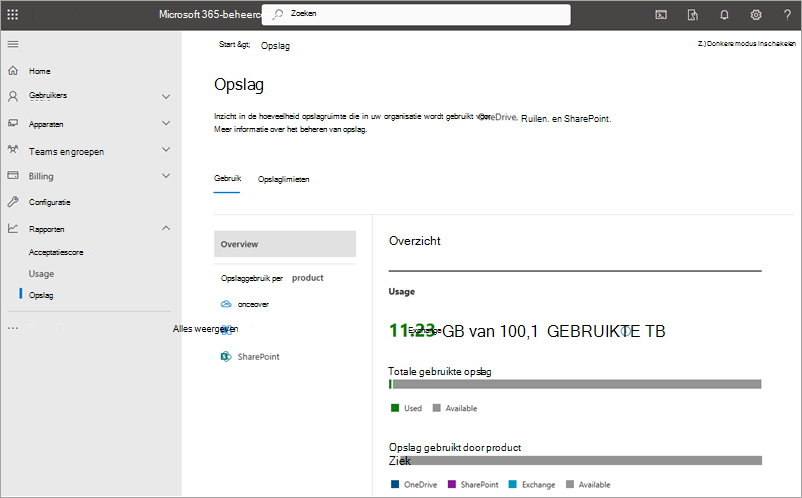Click the ellipsis show-all icon in sidebar
802x498 pixels.
[x=13, y=328]
